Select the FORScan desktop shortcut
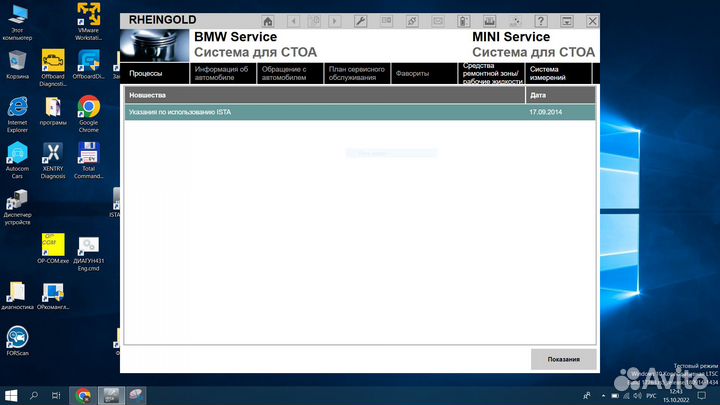This screenshot has height=405, width=720. [17, 341]
